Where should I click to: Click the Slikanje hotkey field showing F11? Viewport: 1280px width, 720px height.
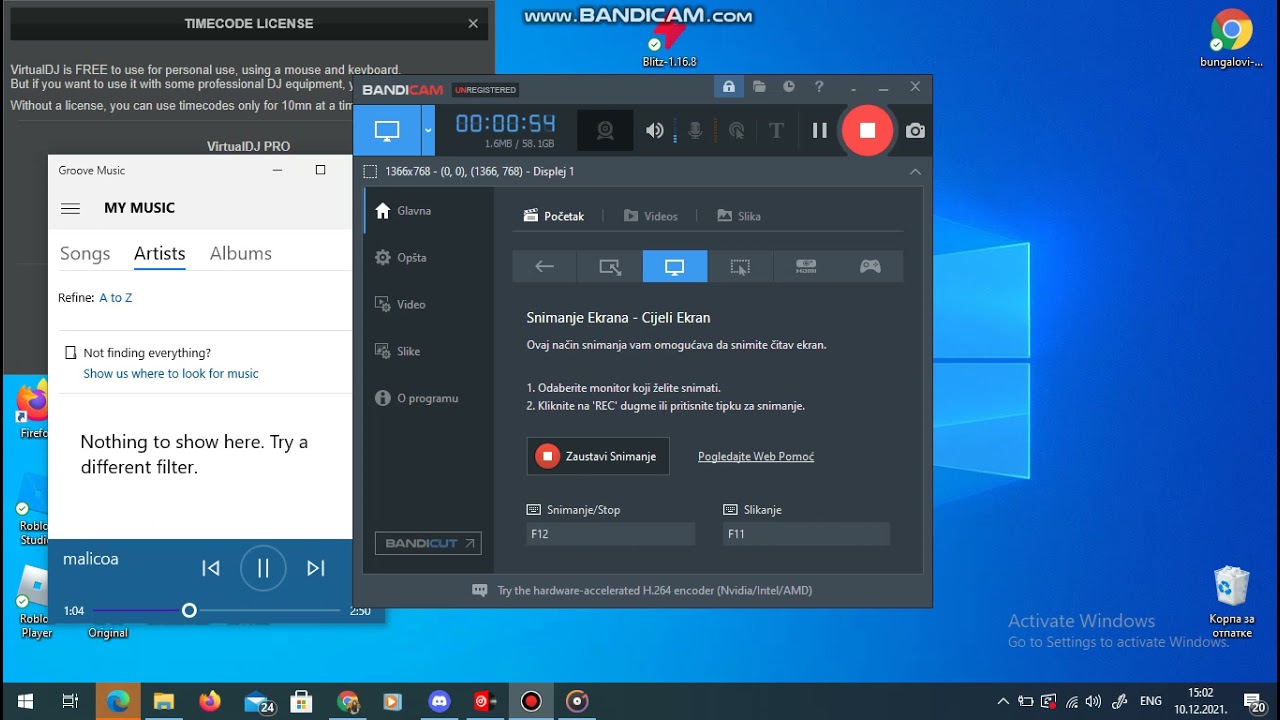(806, 534)
